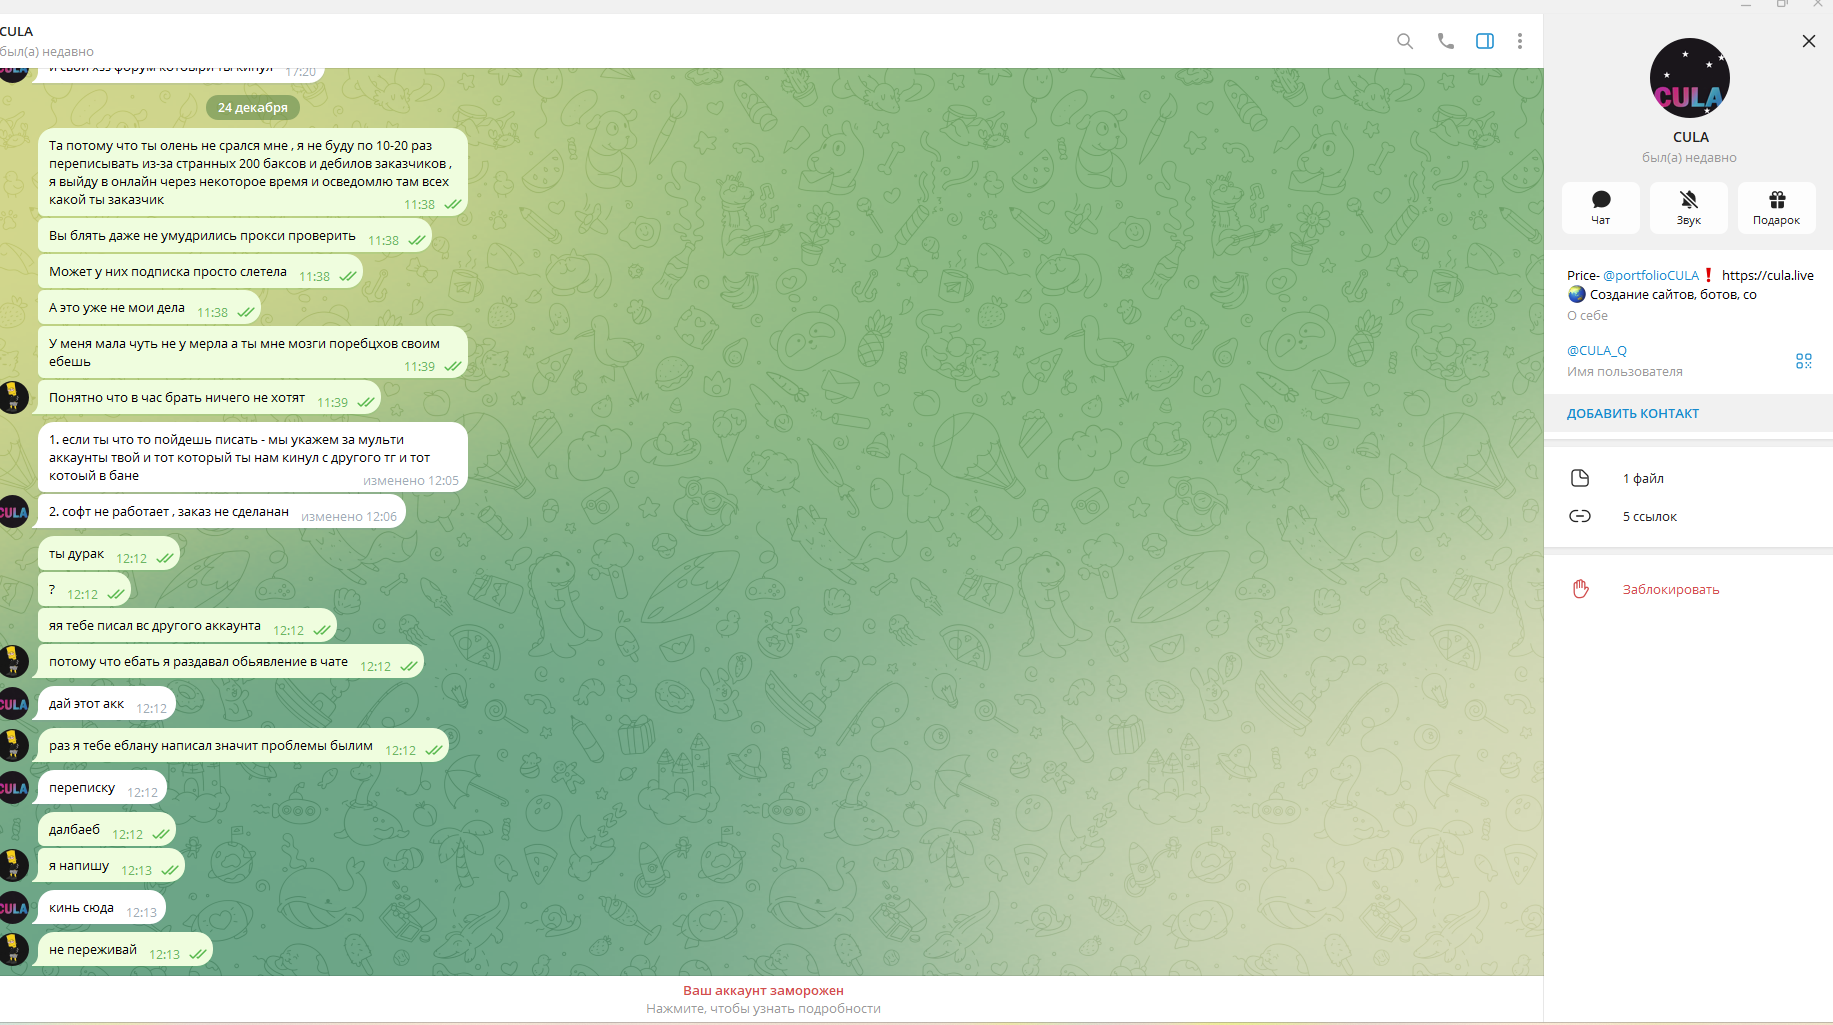Click the 'О себе' bio label
The width and height of the screenshot is (1833, 1025).
(x=1587, y=315)
